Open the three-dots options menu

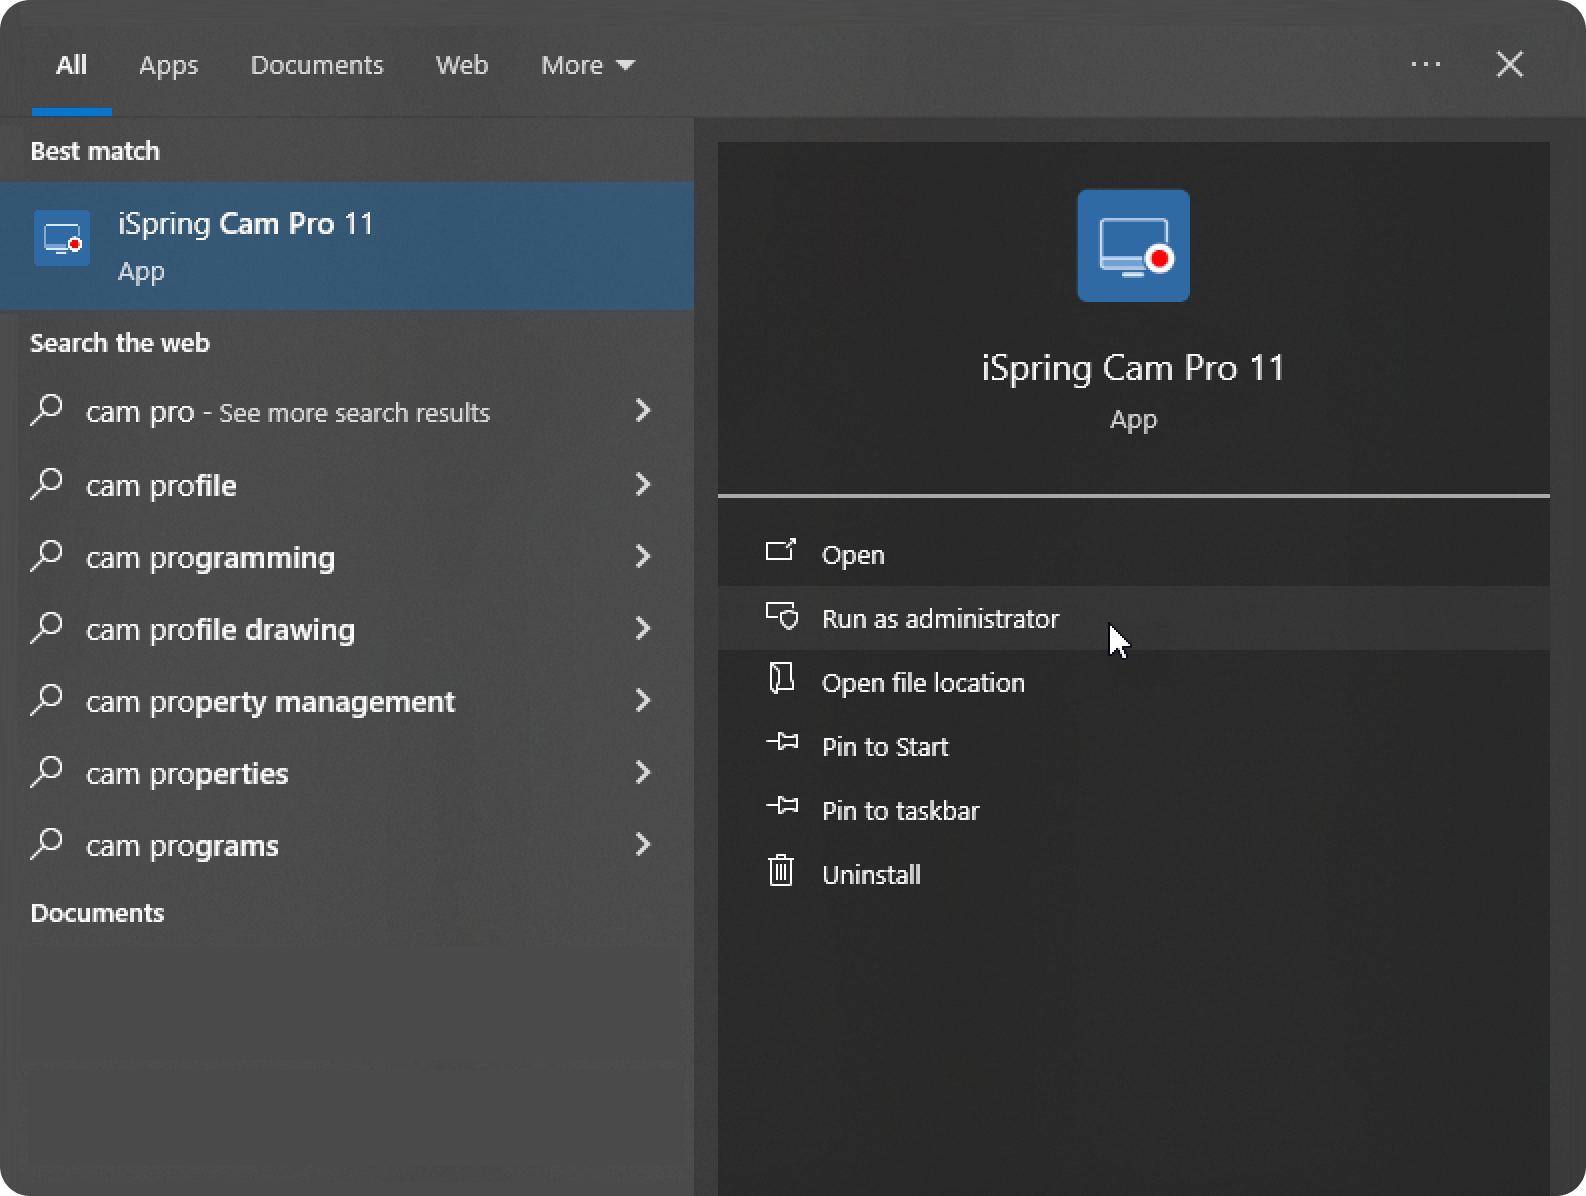point(1426,64)
